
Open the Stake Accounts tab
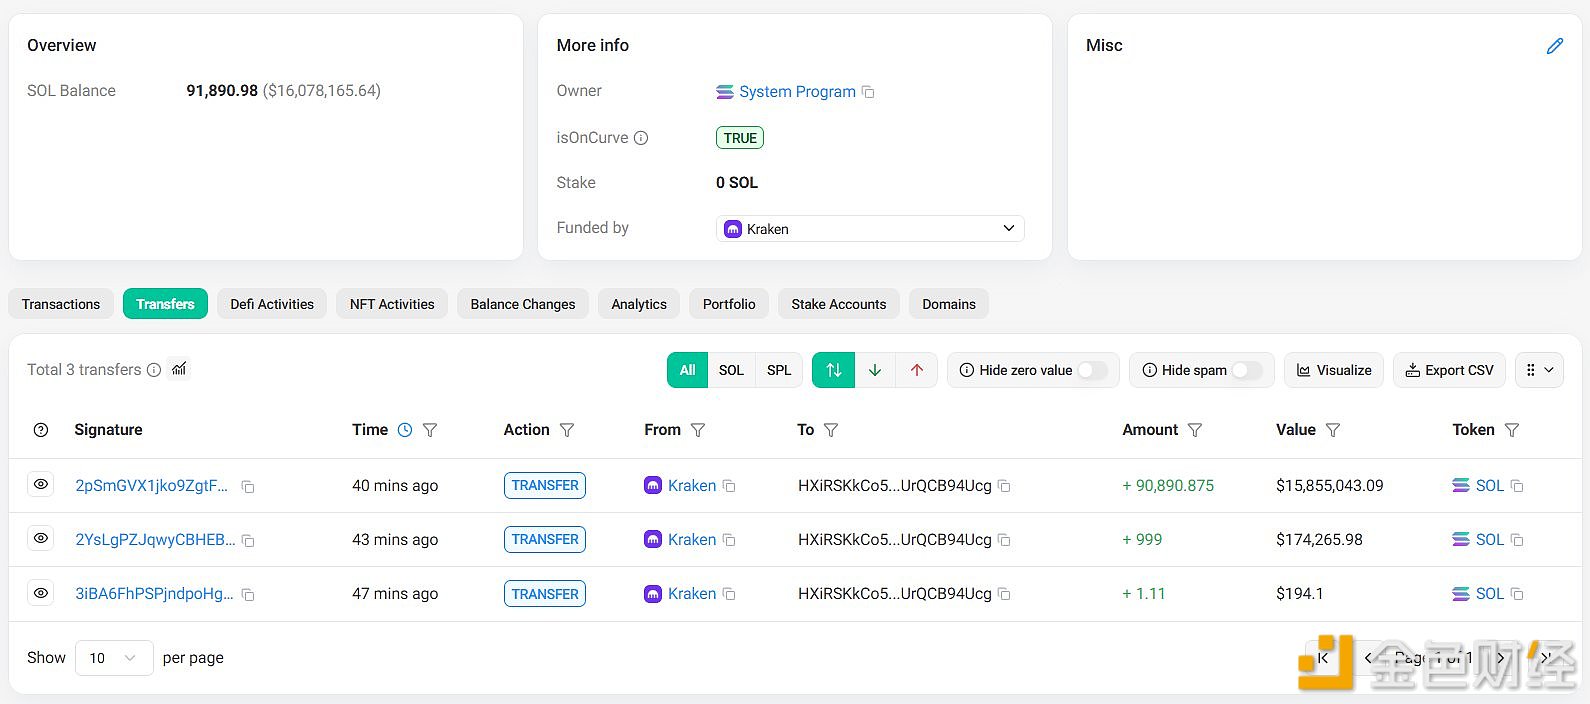pos(838,304)
